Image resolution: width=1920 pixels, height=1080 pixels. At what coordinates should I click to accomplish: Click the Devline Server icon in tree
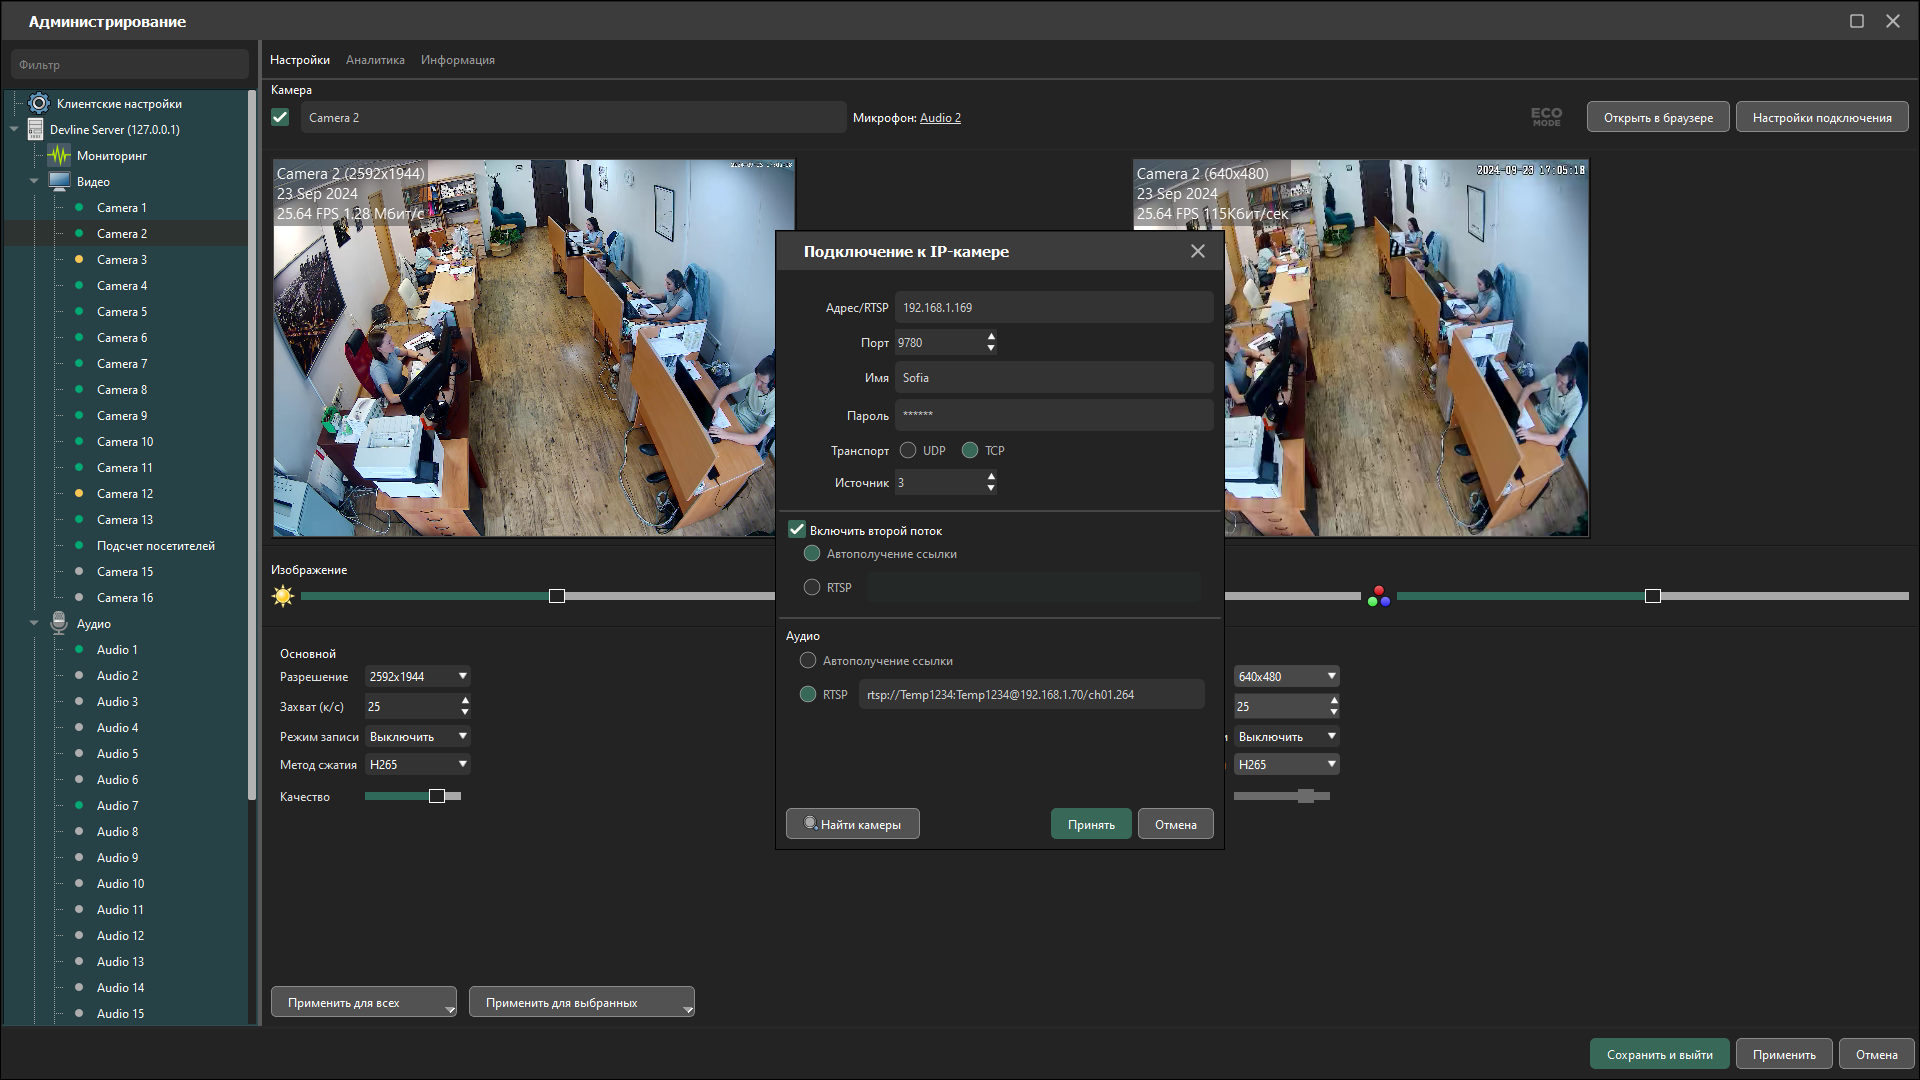pos(36,130)
